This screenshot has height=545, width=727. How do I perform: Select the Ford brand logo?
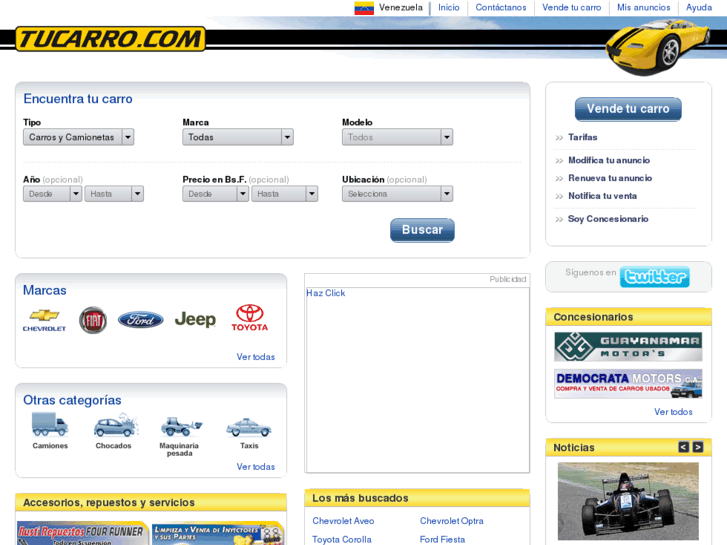click(140, 320)
